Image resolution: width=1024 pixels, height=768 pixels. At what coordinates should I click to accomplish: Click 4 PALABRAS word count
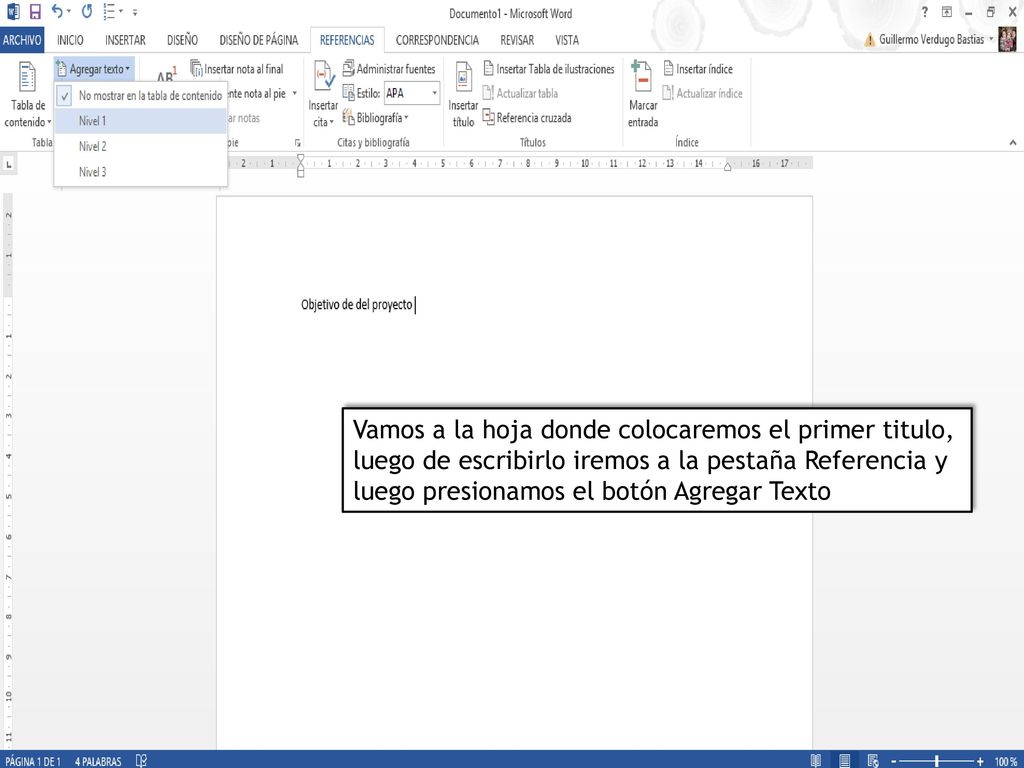98,761
